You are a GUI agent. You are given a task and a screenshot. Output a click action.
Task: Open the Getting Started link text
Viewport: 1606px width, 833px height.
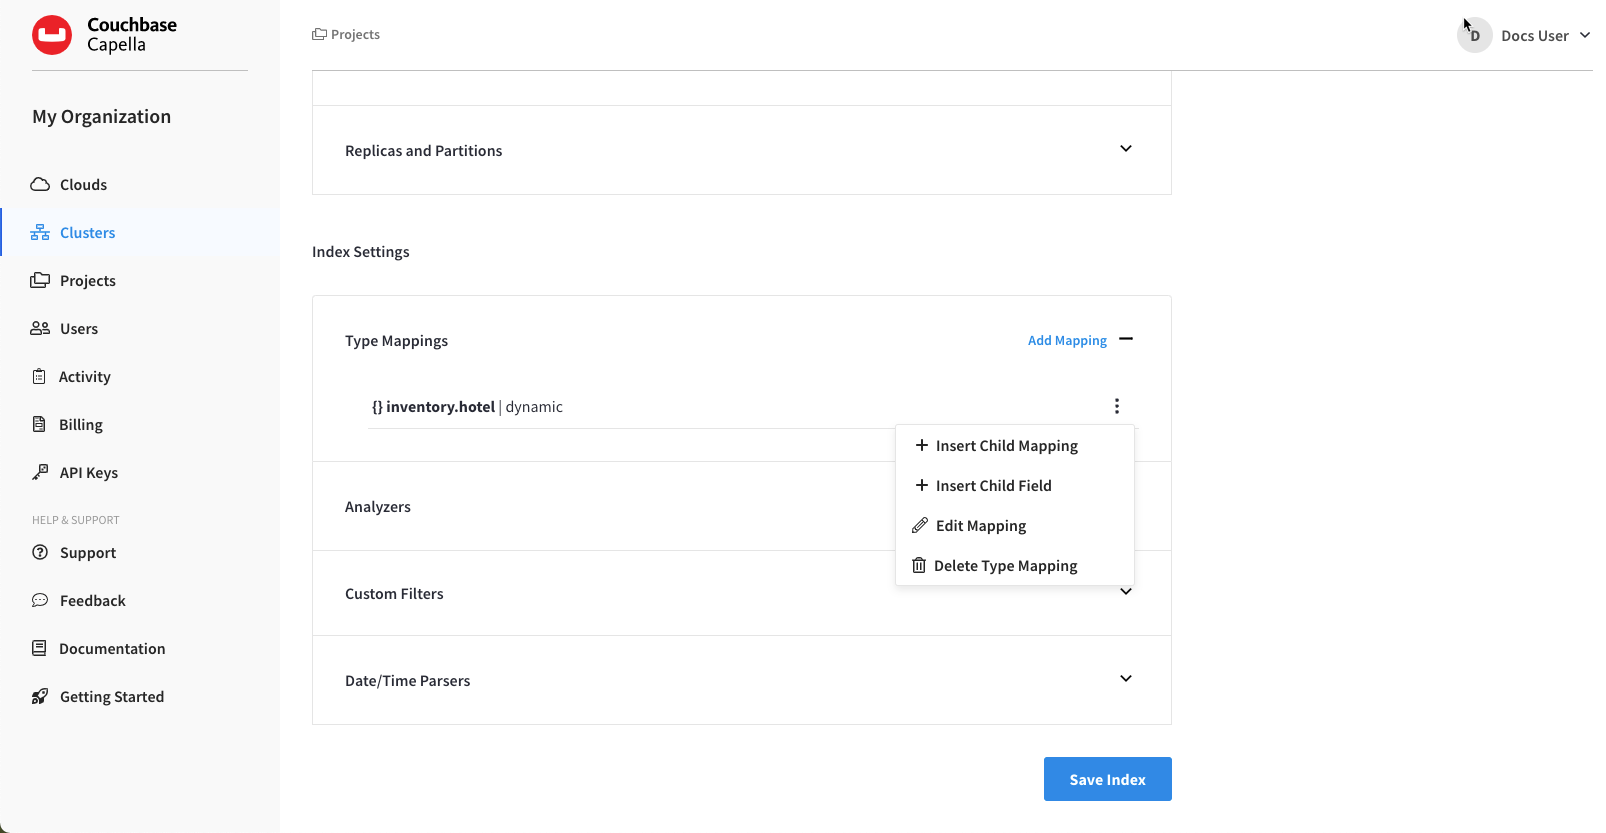coord(112,697)
